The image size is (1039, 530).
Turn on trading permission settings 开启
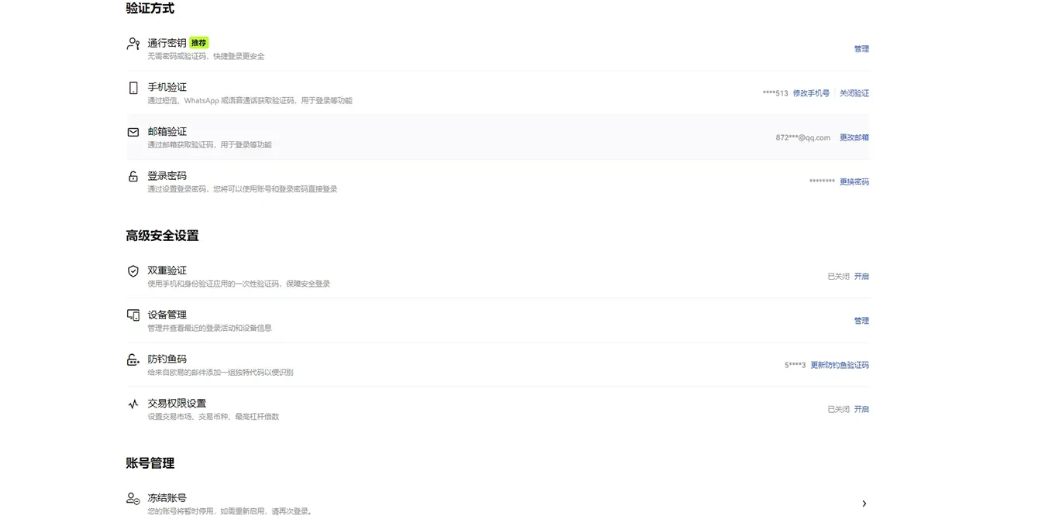pos(861,409)
